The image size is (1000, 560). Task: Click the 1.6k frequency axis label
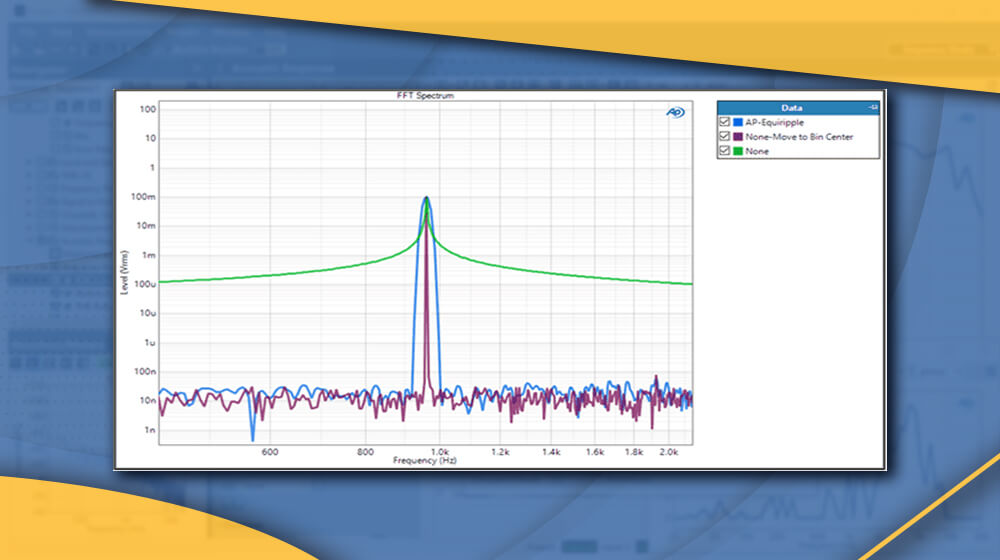pos(595,452)
